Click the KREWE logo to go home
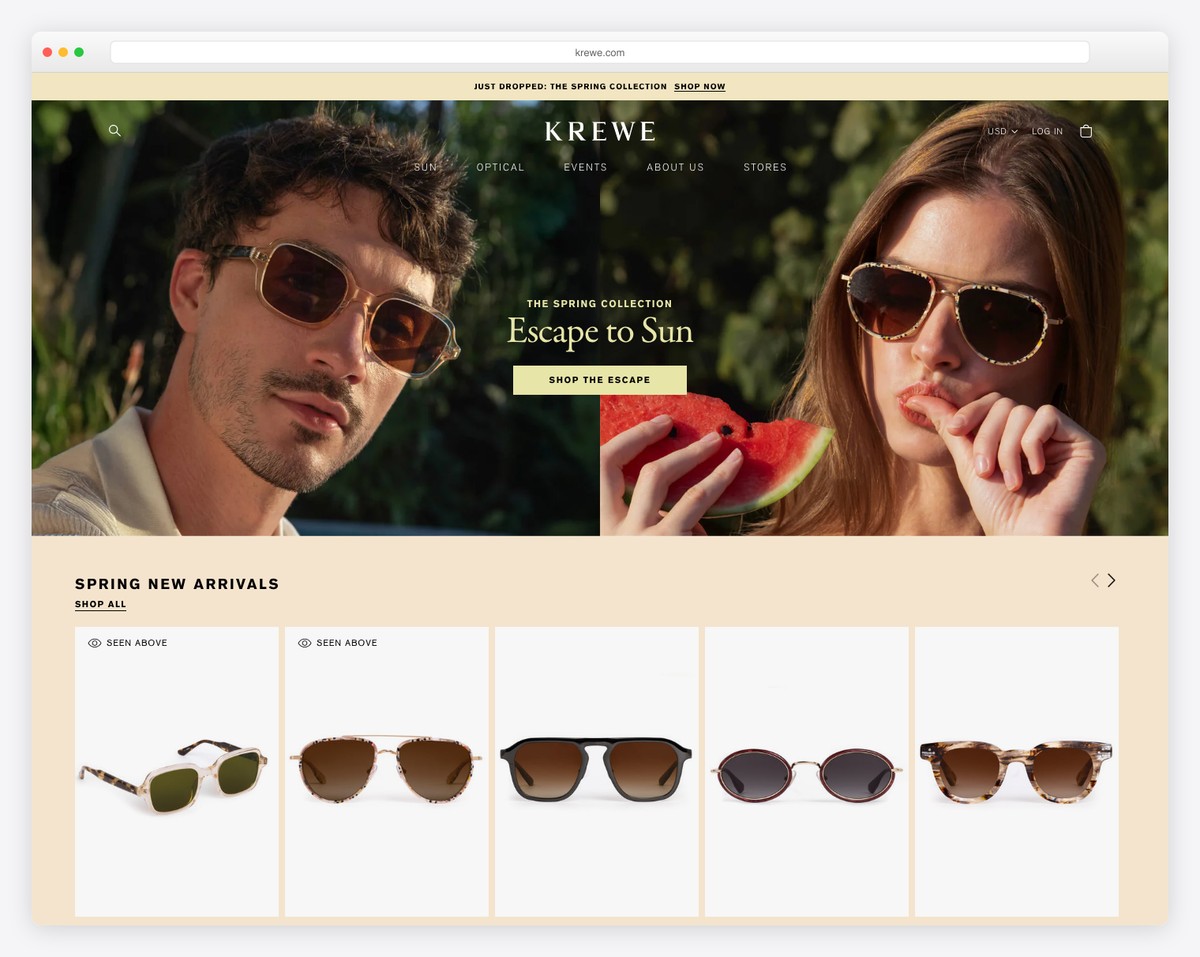This screenshot has width=1200, height=957. point(599,131)
